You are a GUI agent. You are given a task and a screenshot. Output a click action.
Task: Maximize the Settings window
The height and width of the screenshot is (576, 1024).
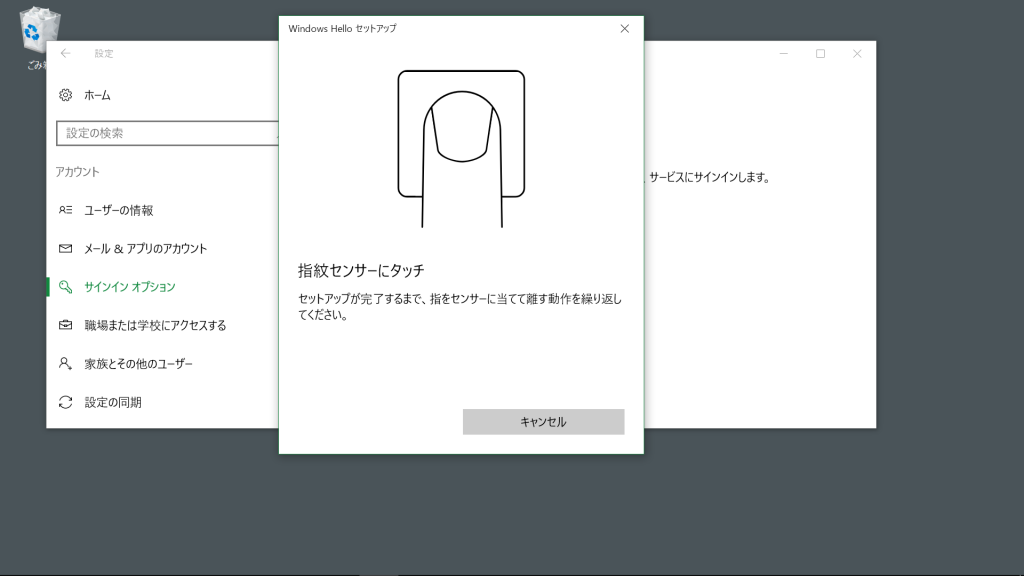[820, 54]
